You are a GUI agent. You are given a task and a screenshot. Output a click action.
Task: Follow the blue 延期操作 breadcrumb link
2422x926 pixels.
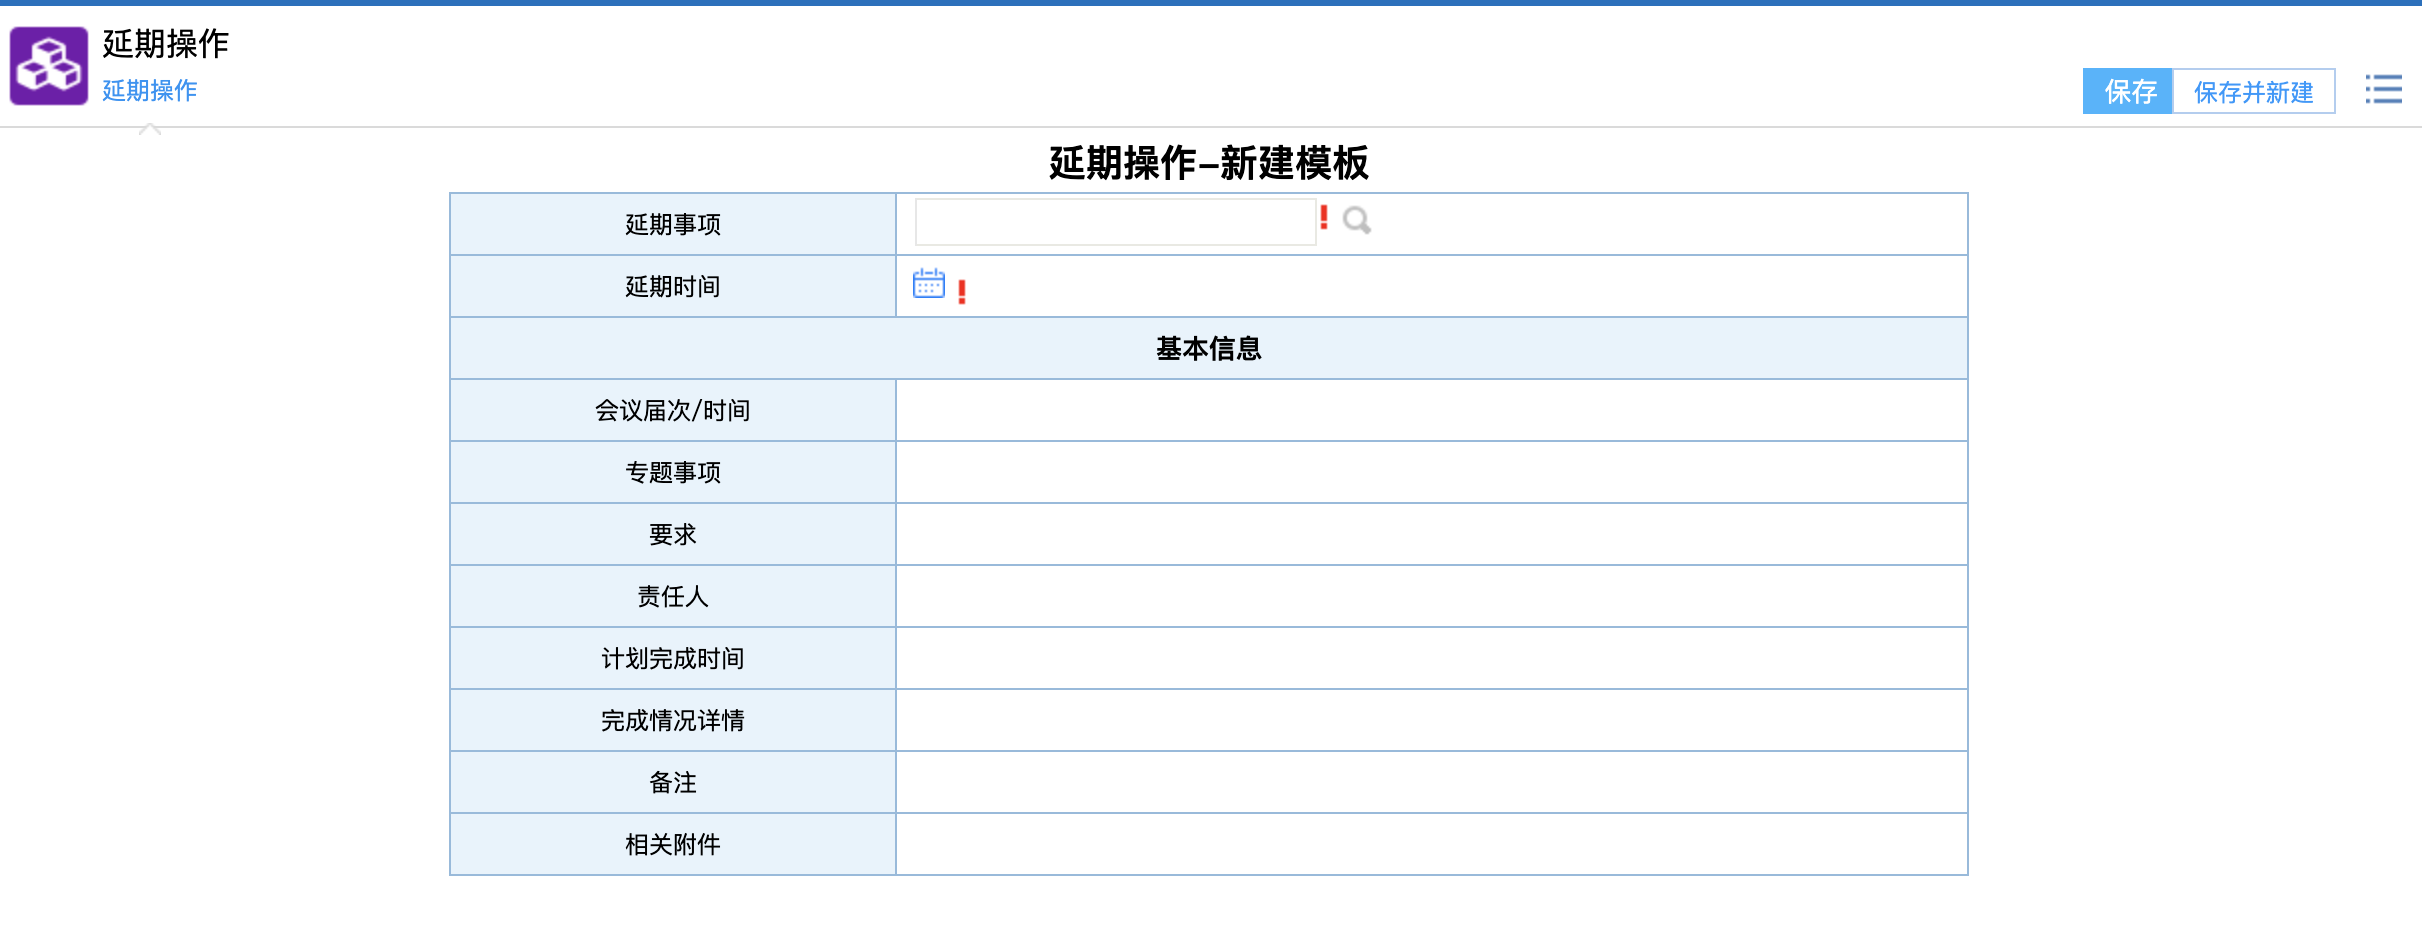(150, 91)
